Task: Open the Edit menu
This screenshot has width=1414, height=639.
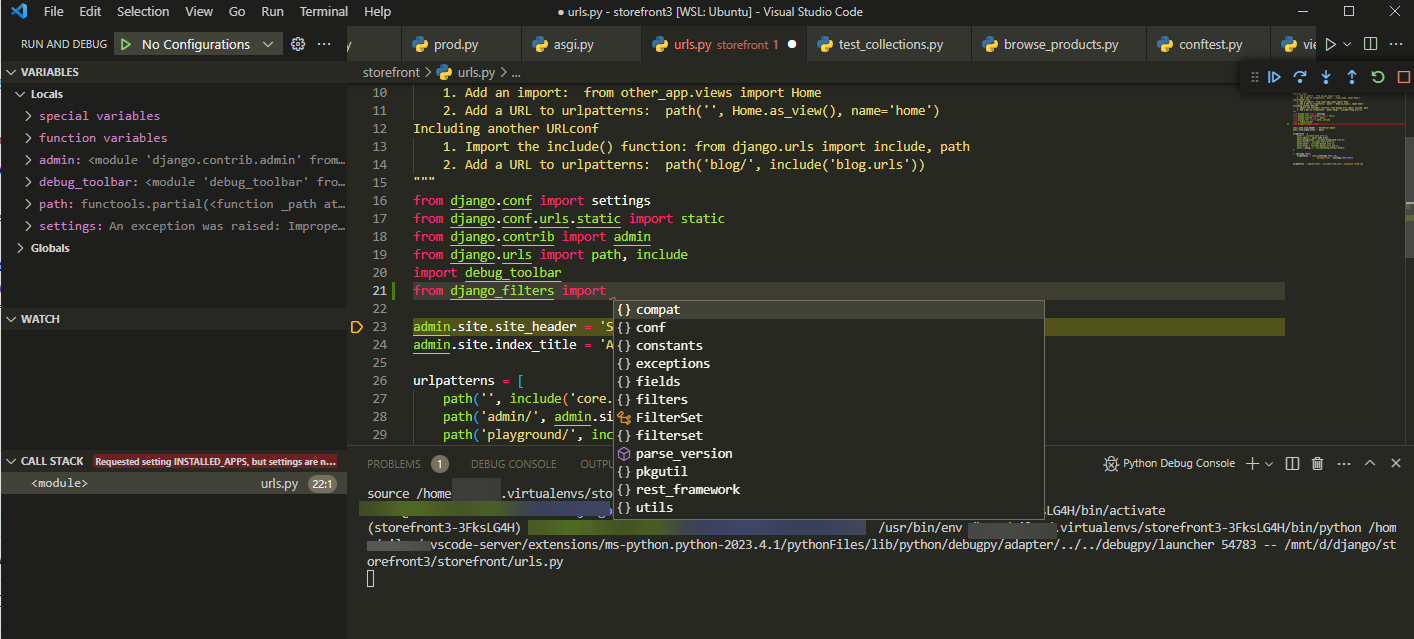Action: click(x=90, y=12)
